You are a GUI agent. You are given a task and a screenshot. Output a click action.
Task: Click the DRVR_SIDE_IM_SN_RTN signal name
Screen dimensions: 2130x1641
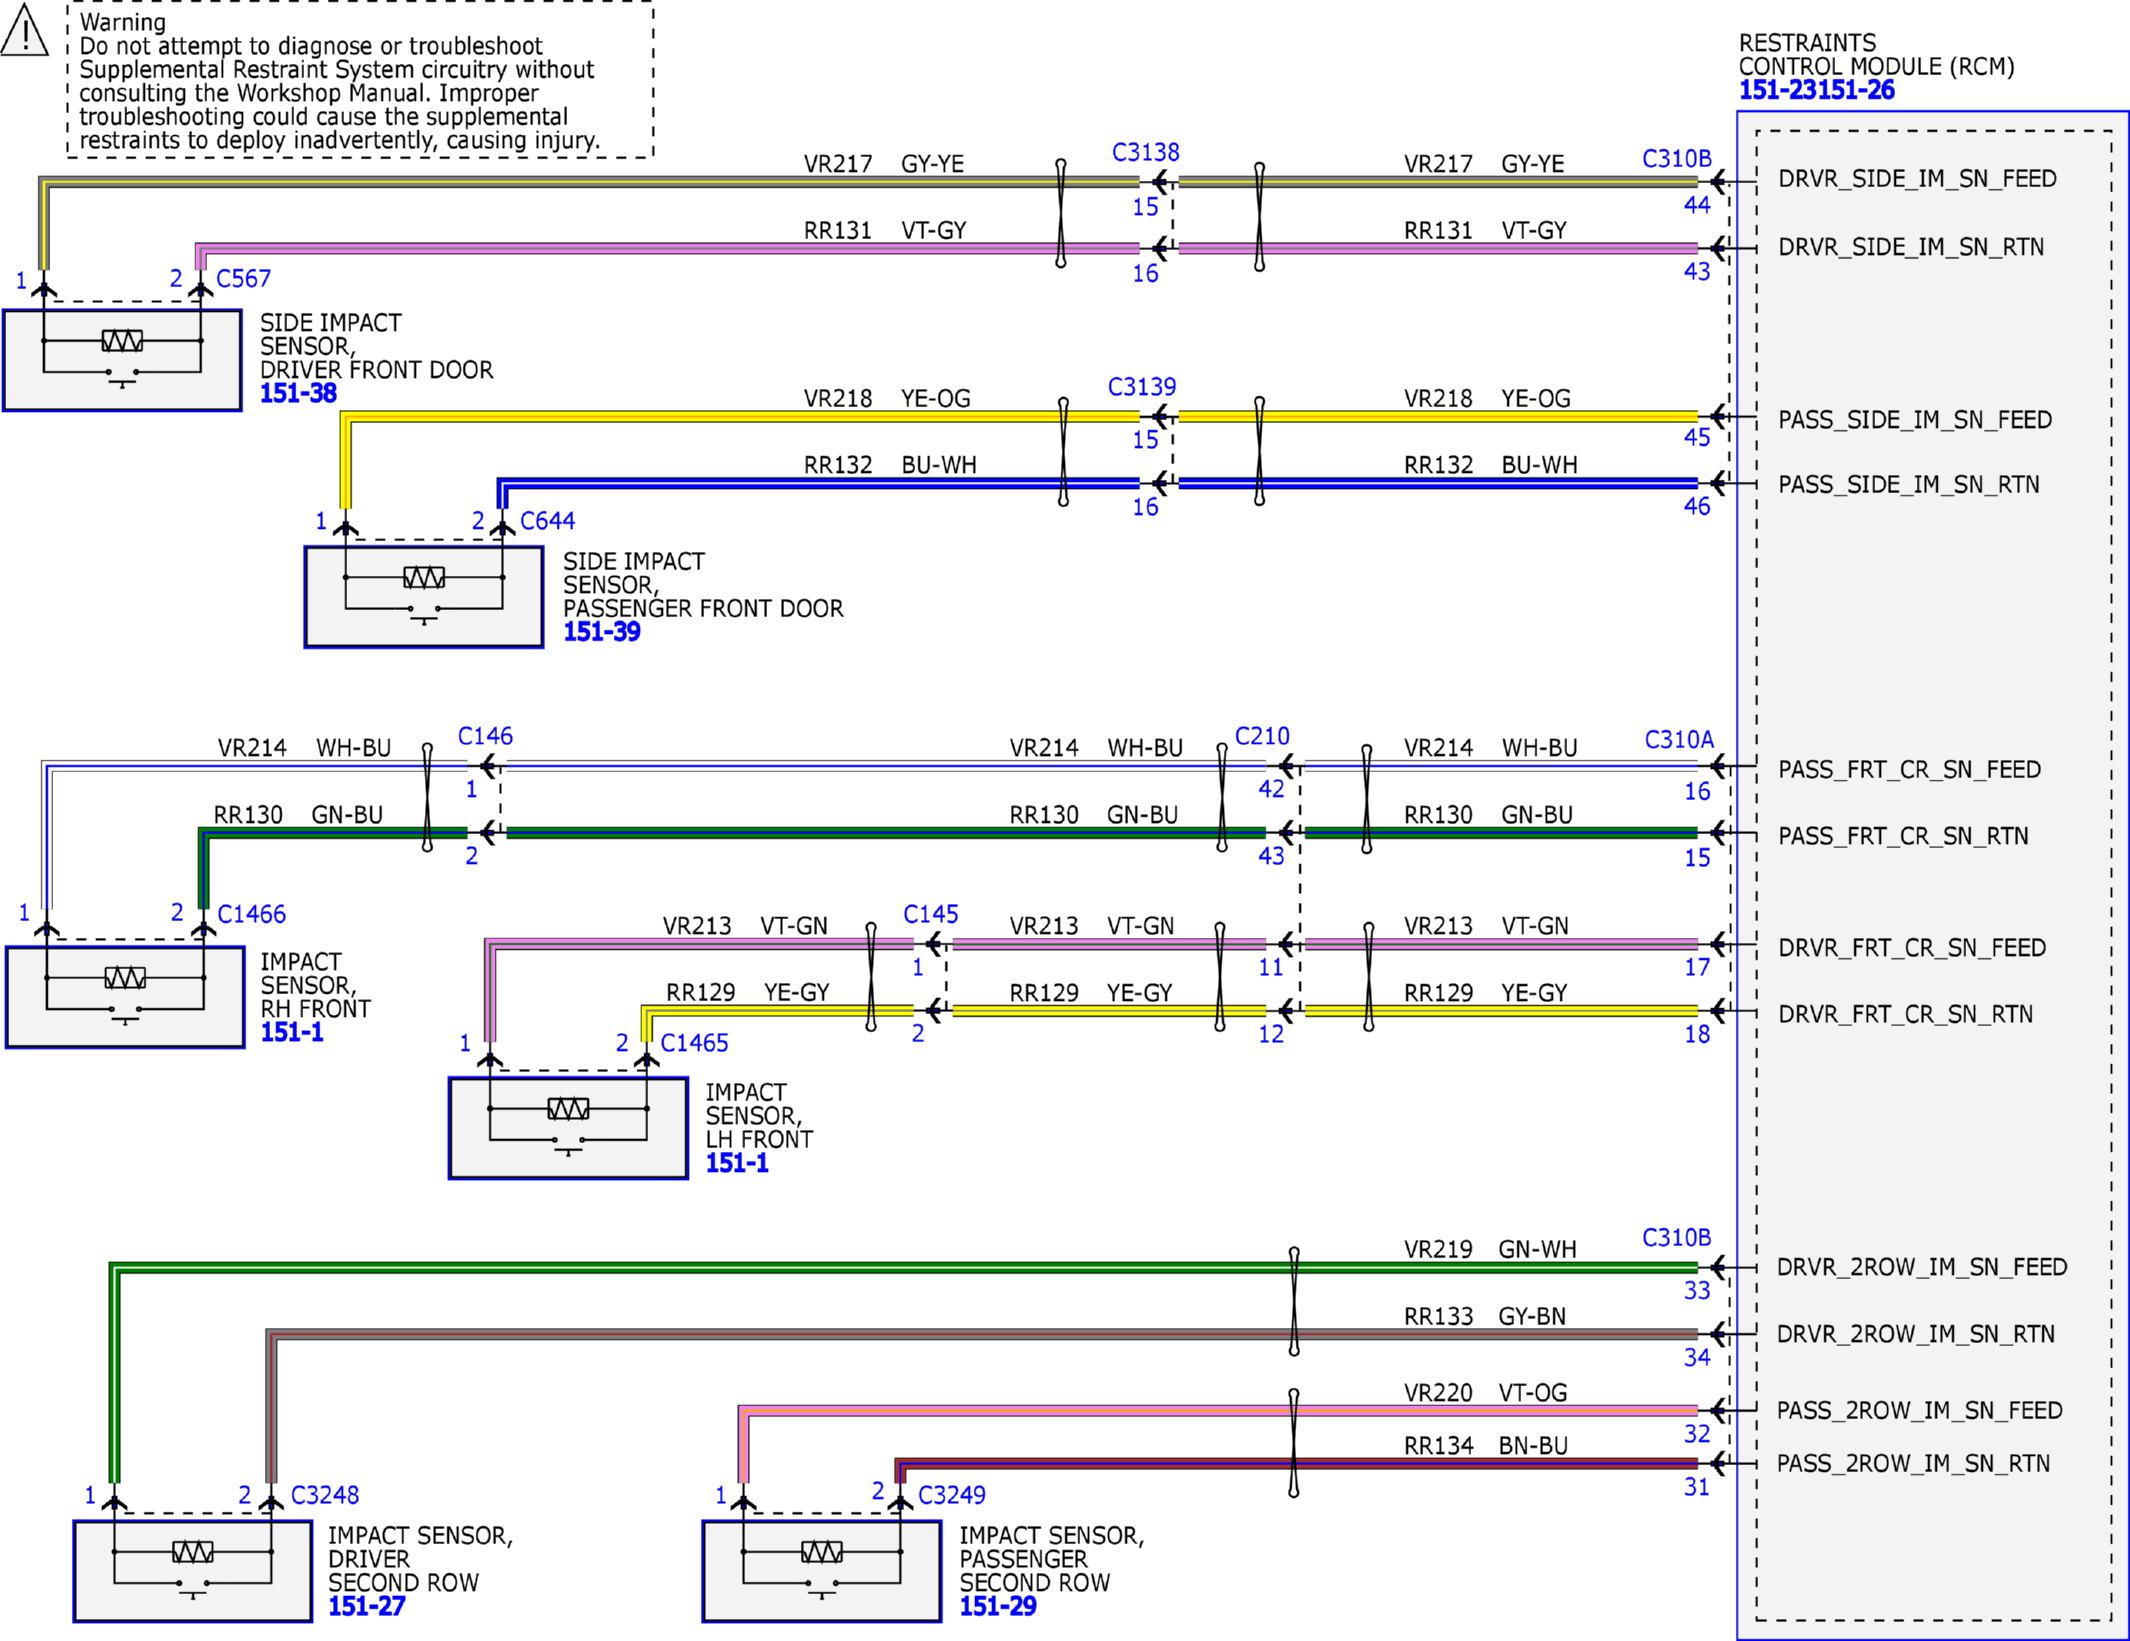coord(1911,247)
